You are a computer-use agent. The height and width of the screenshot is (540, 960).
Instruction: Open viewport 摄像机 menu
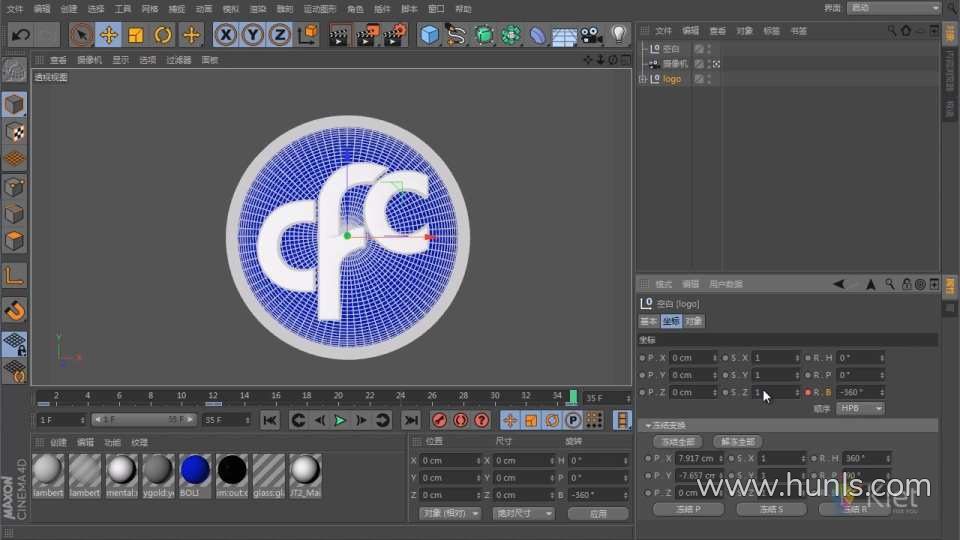(89, 60)
